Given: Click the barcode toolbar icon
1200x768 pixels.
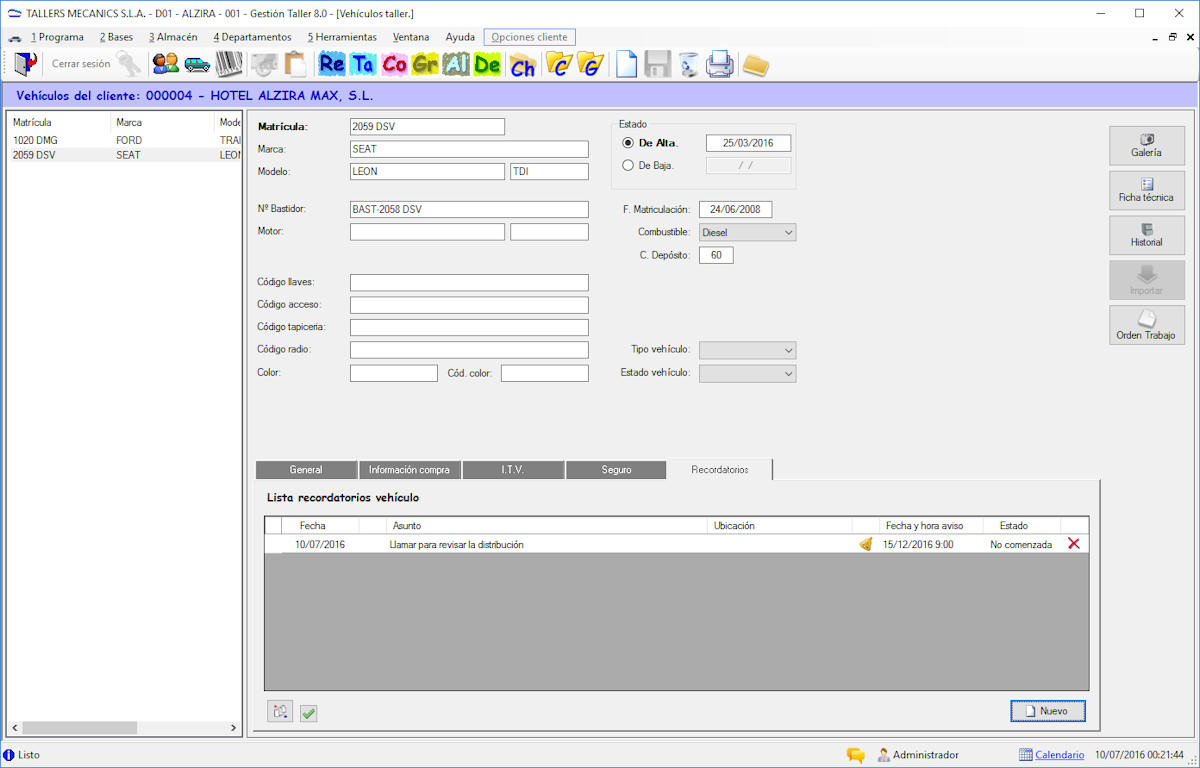Looking at the screenshot, I should [x=229, y=64].
